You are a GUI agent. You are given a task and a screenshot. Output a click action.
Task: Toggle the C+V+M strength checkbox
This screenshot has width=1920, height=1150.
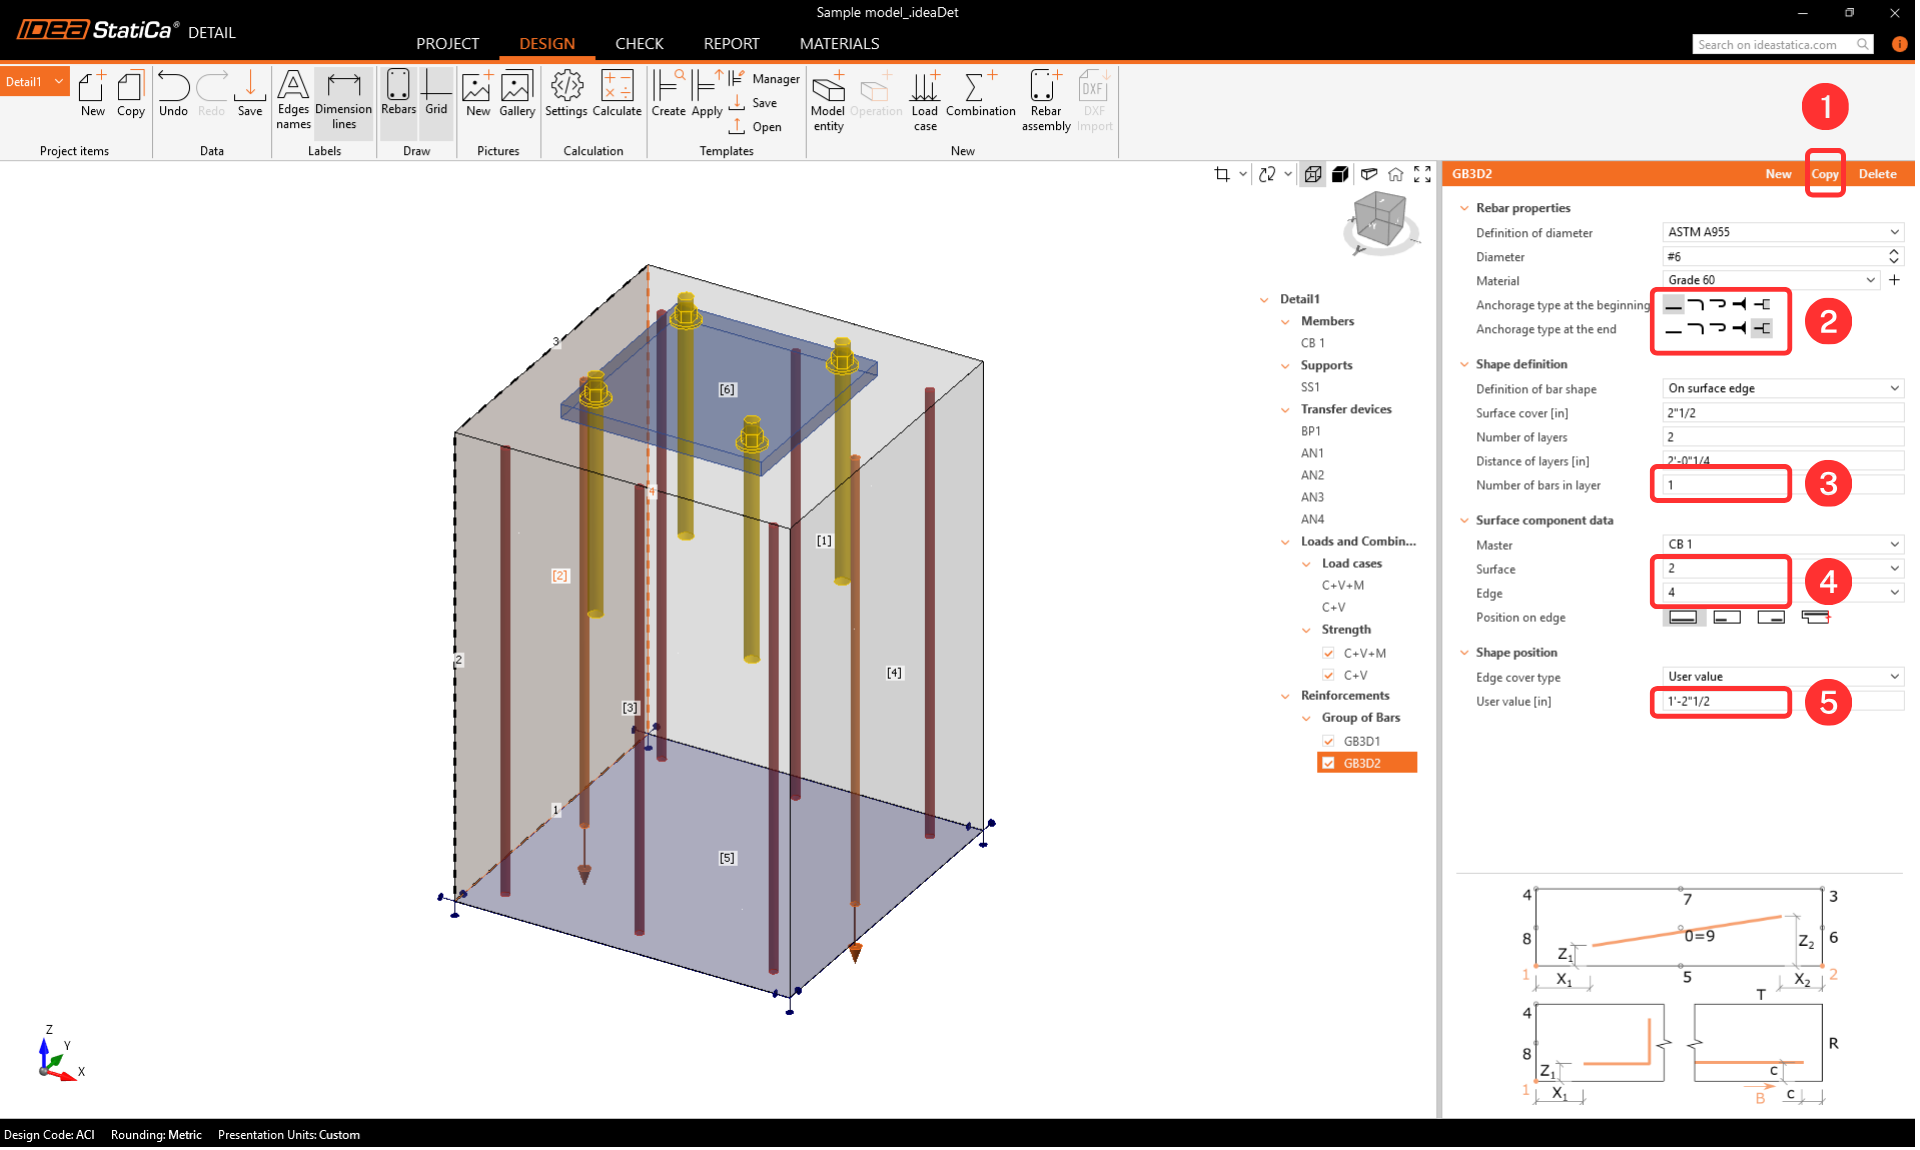pyautogui.click(x=1328, y=653)
